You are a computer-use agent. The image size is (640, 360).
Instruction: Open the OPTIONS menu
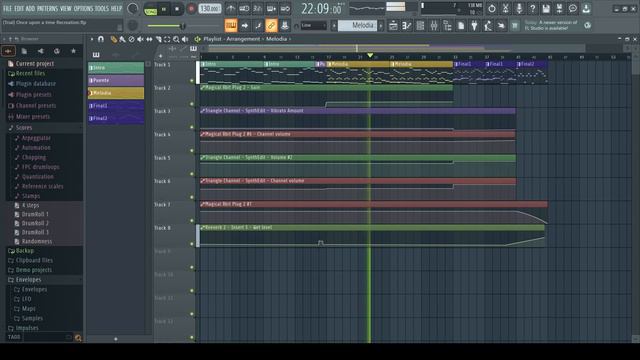(84, 9)
